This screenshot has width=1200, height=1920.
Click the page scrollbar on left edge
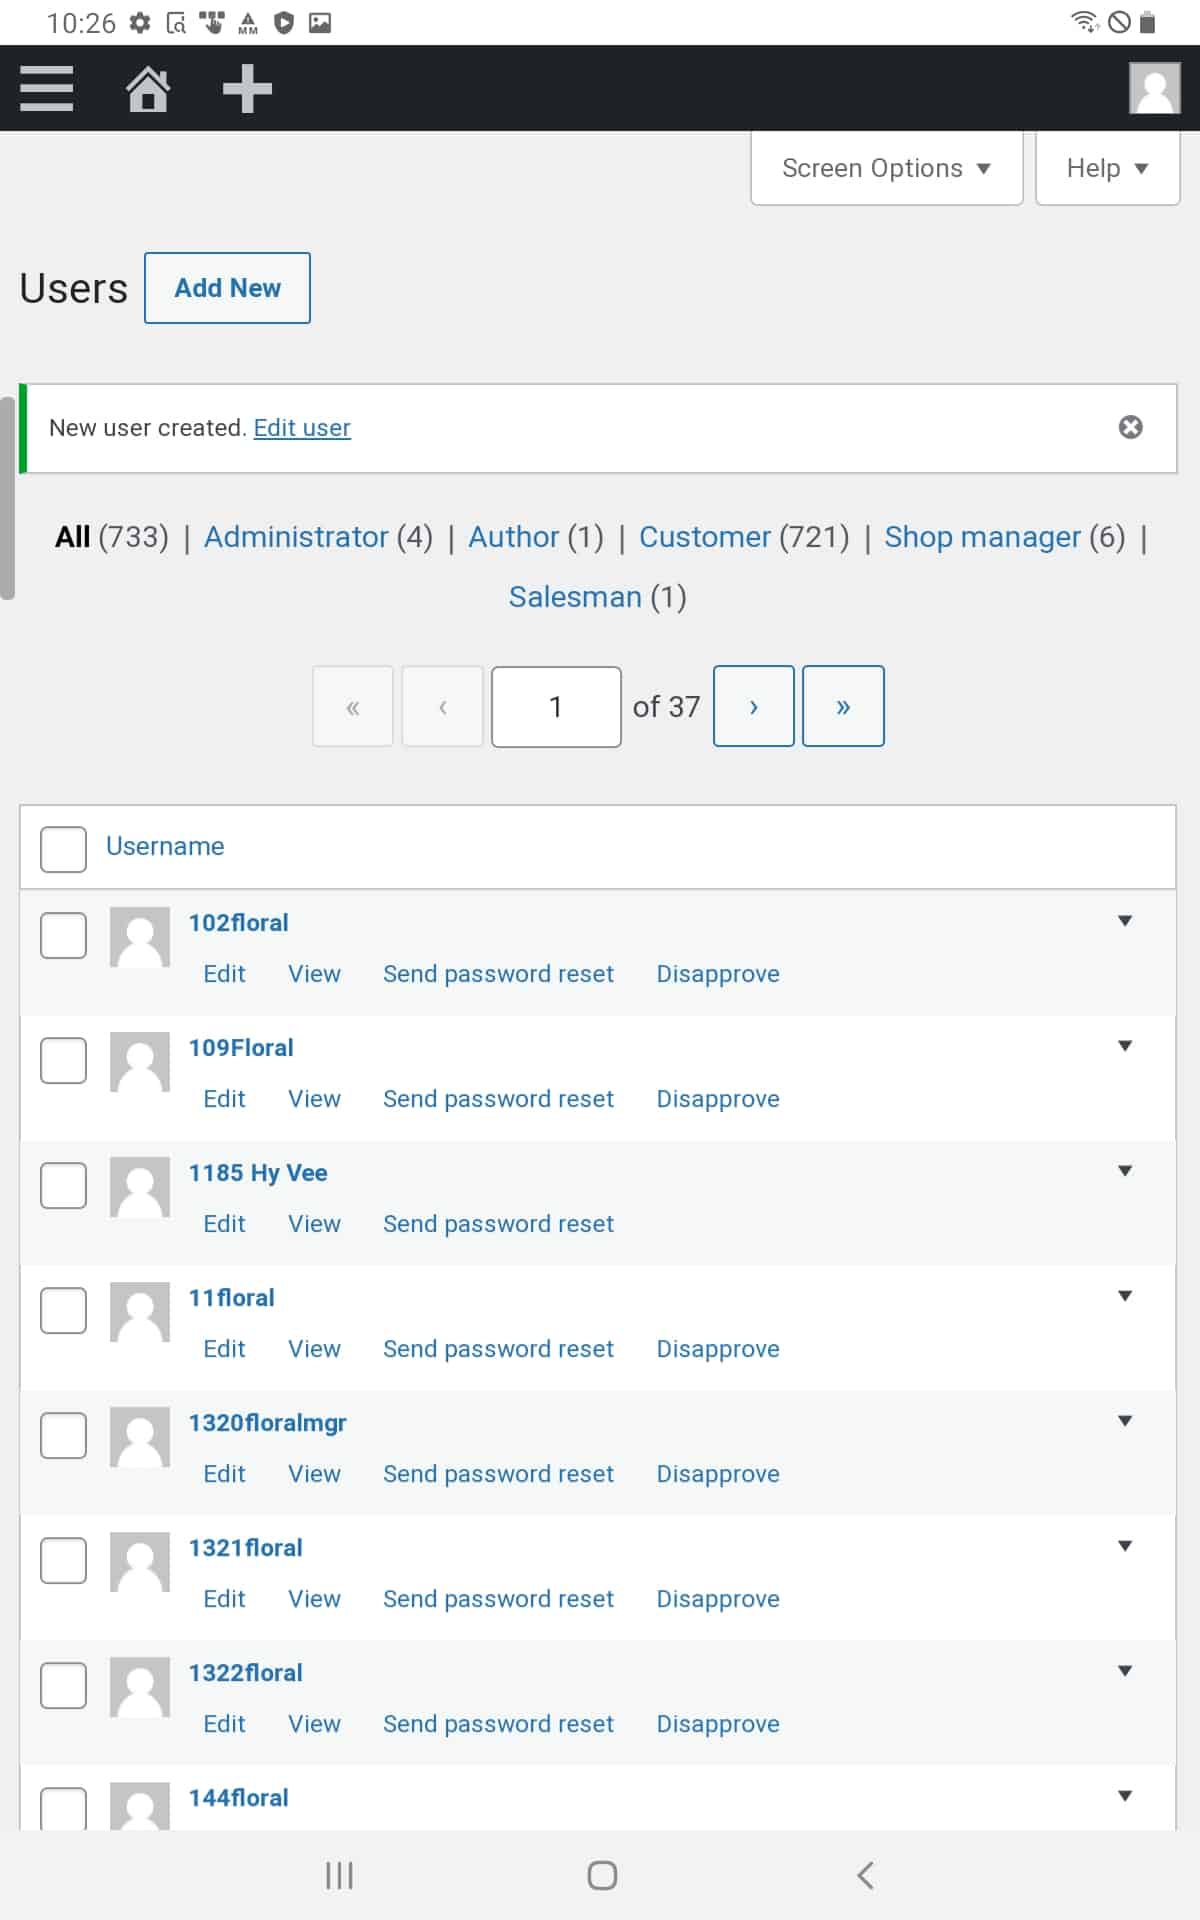[7, 497]
